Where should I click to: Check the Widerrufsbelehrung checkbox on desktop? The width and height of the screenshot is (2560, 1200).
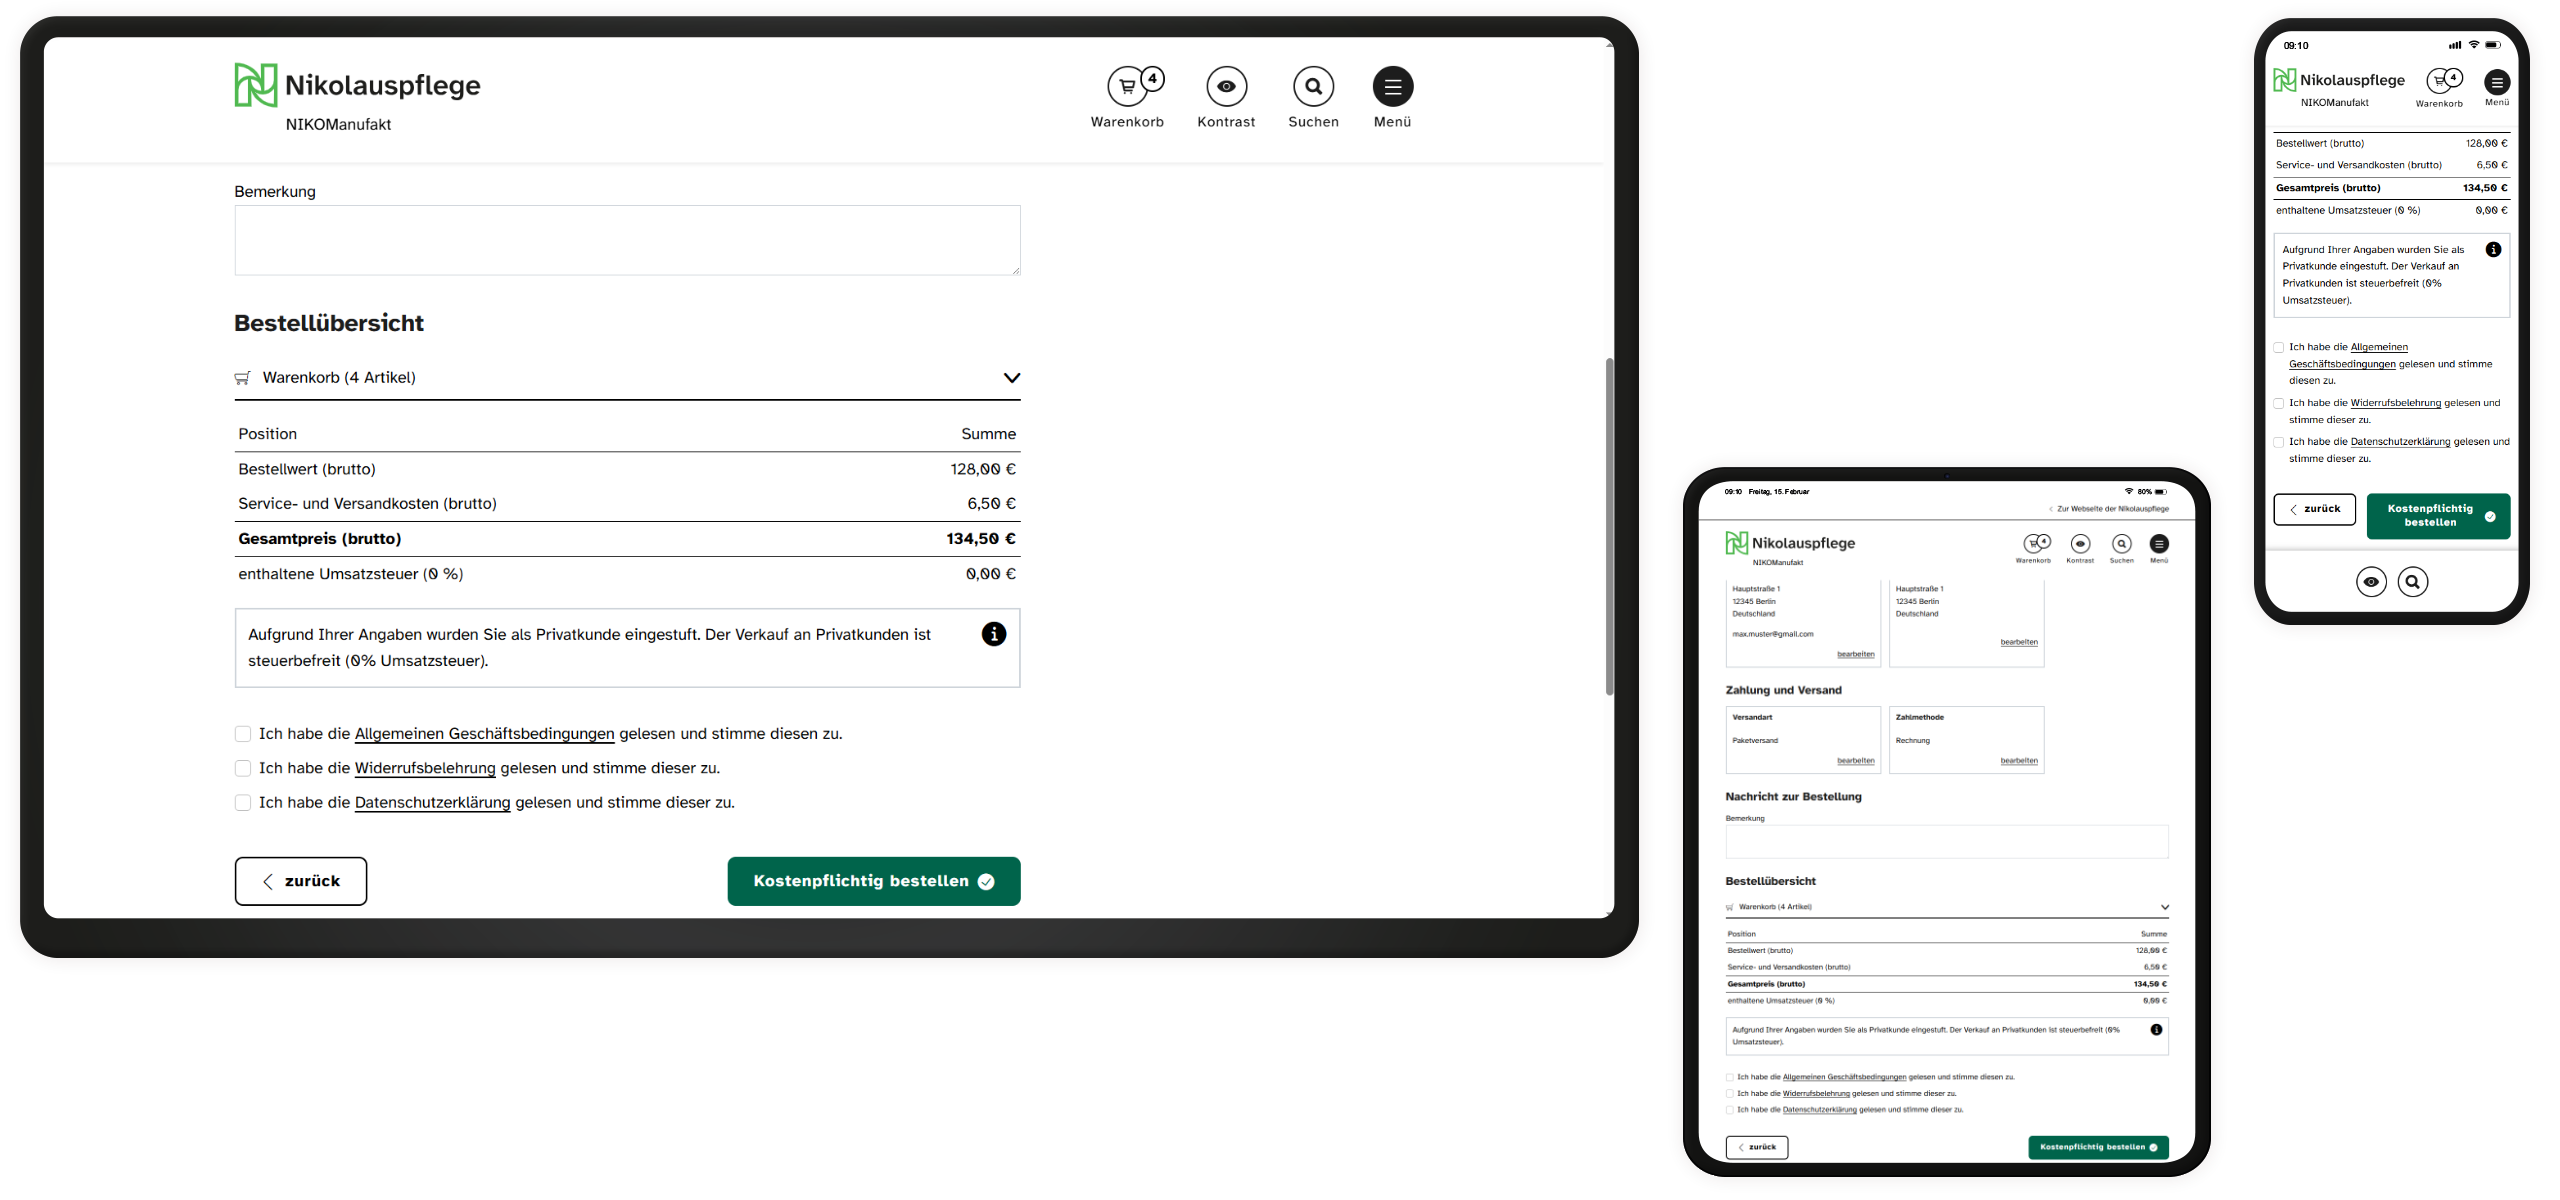[242, 768]
